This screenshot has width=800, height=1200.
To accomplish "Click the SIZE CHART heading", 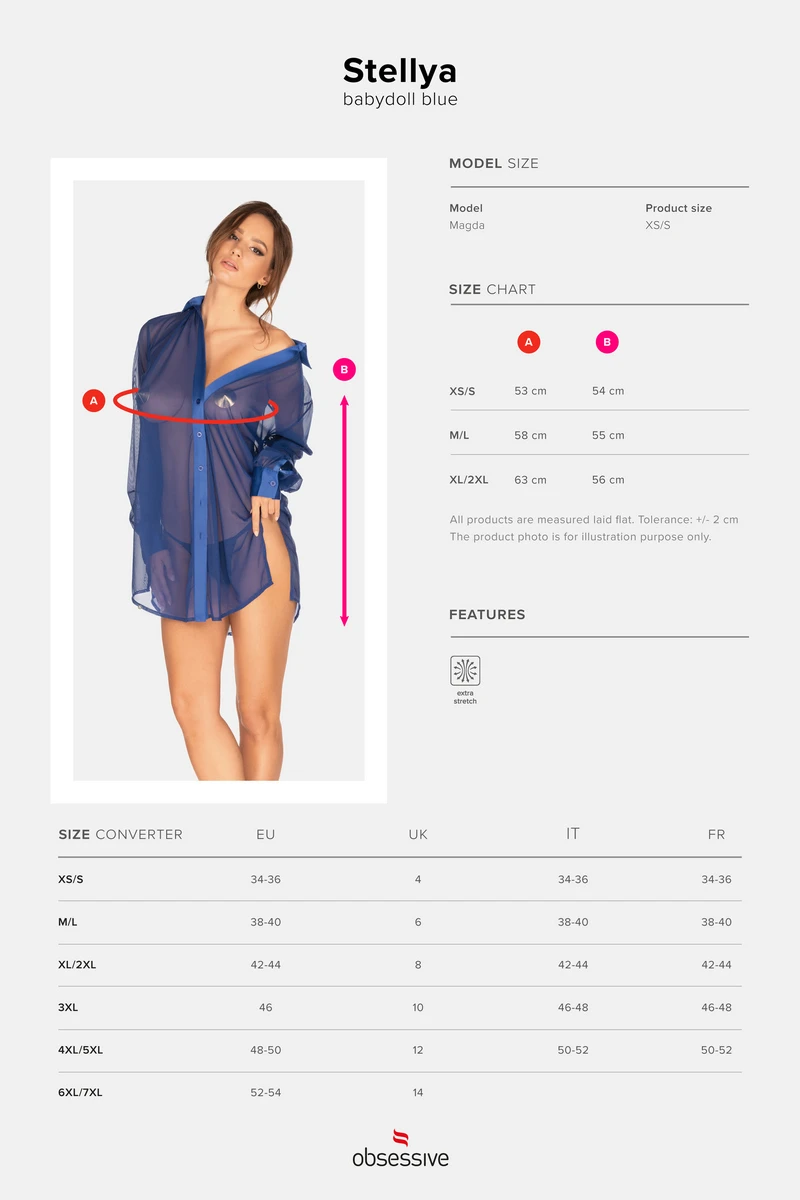I will tap(492, 289).
